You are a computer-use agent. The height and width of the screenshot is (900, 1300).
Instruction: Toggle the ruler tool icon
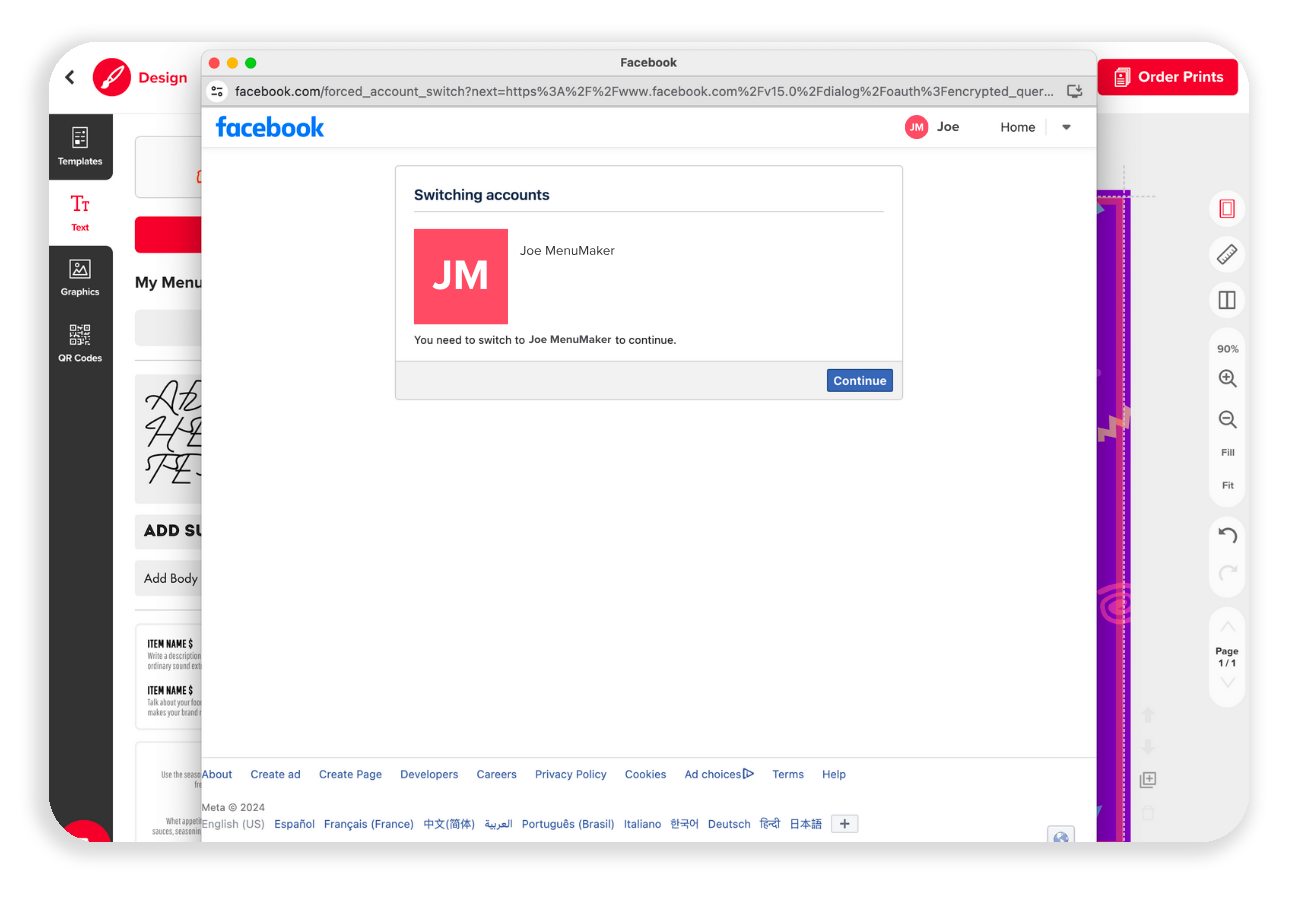[x=1227, y=254]
